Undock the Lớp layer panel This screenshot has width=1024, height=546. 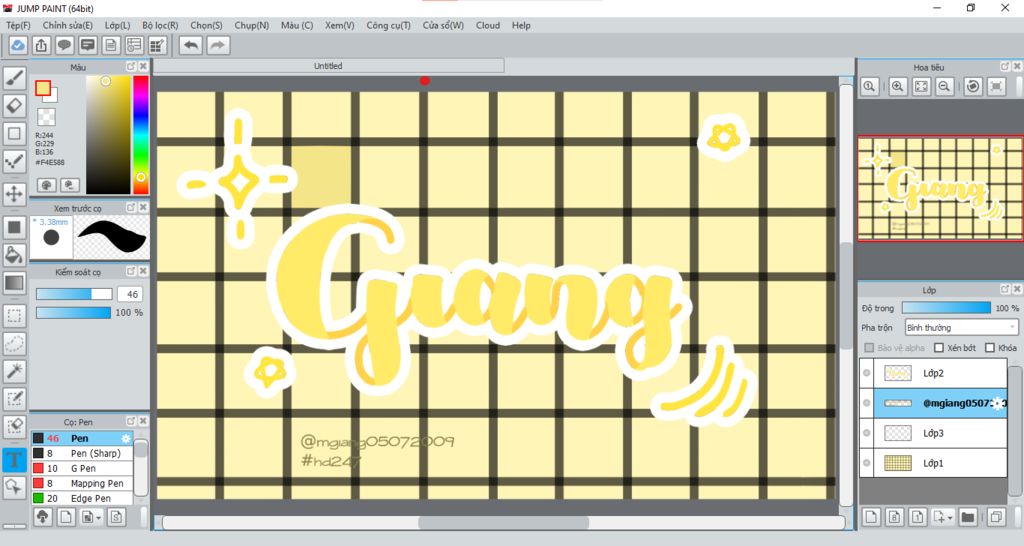click(x=1005, y=289)
